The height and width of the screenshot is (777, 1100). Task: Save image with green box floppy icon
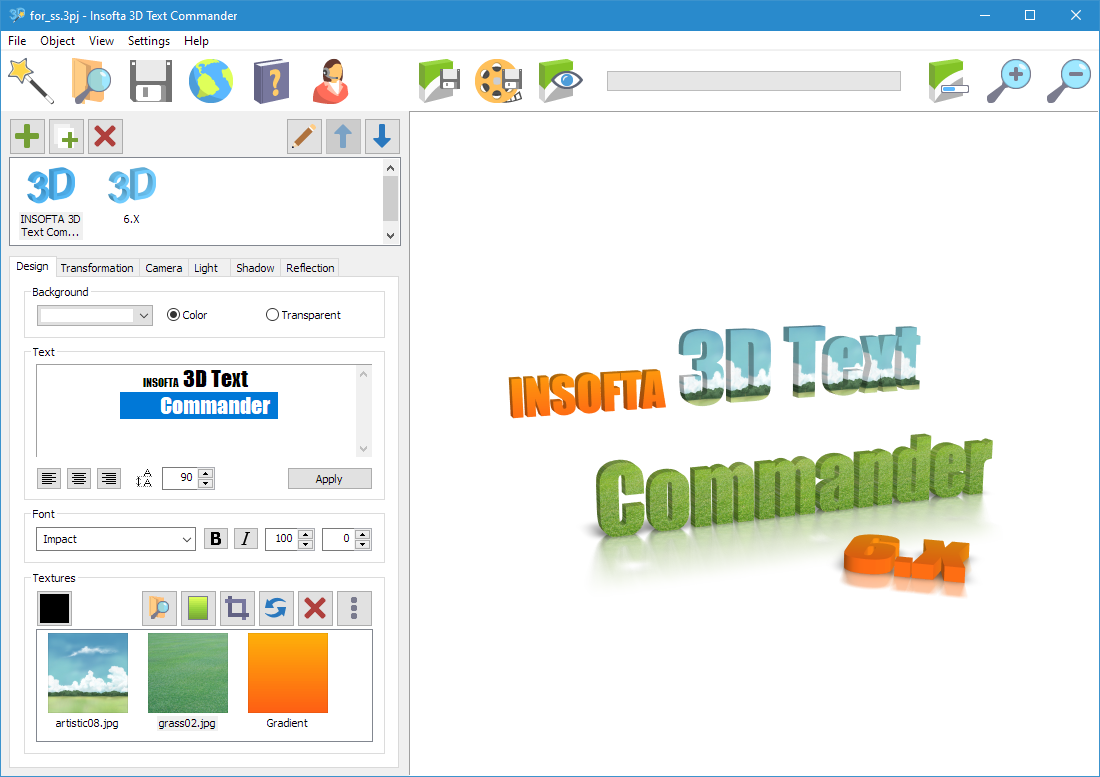coord(439,81)
